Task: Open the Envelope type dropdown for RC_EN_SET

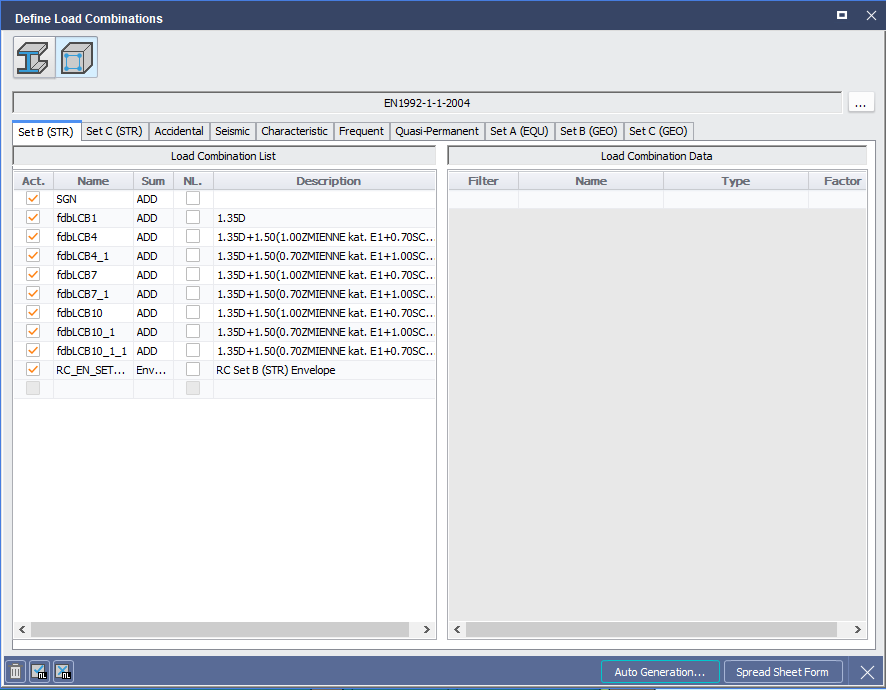Action: tap(151, 370)
